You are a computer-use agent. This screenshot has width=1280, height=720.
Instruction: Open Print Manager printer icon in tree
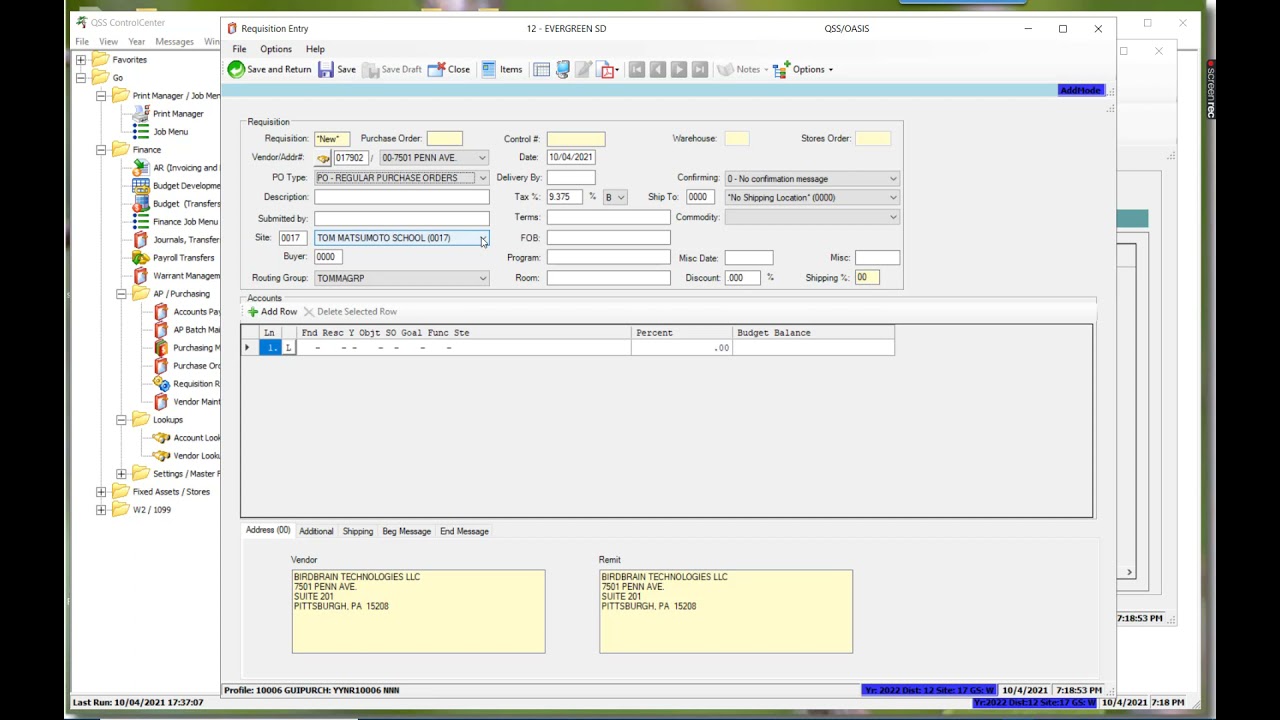(x=141, y=113)
